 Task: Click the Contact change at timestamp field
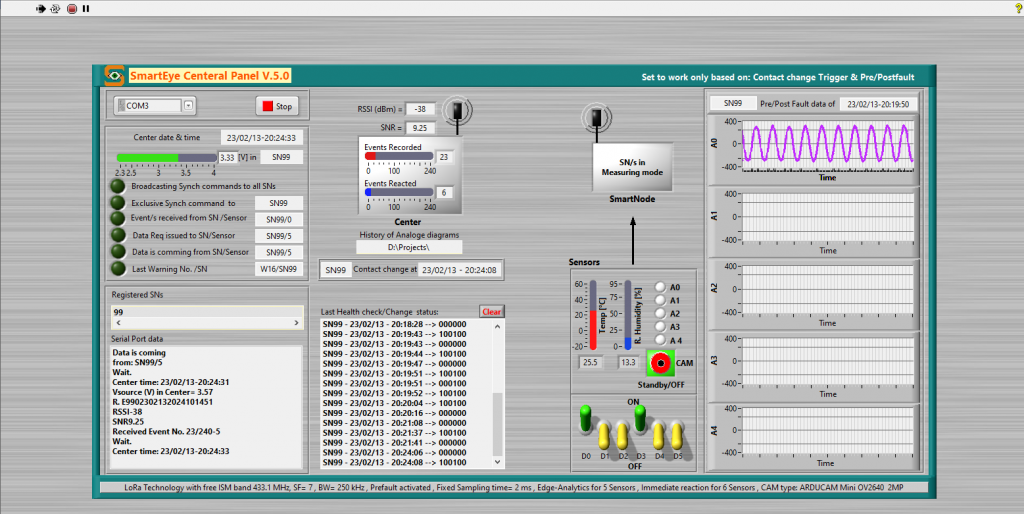coord(460,269)
